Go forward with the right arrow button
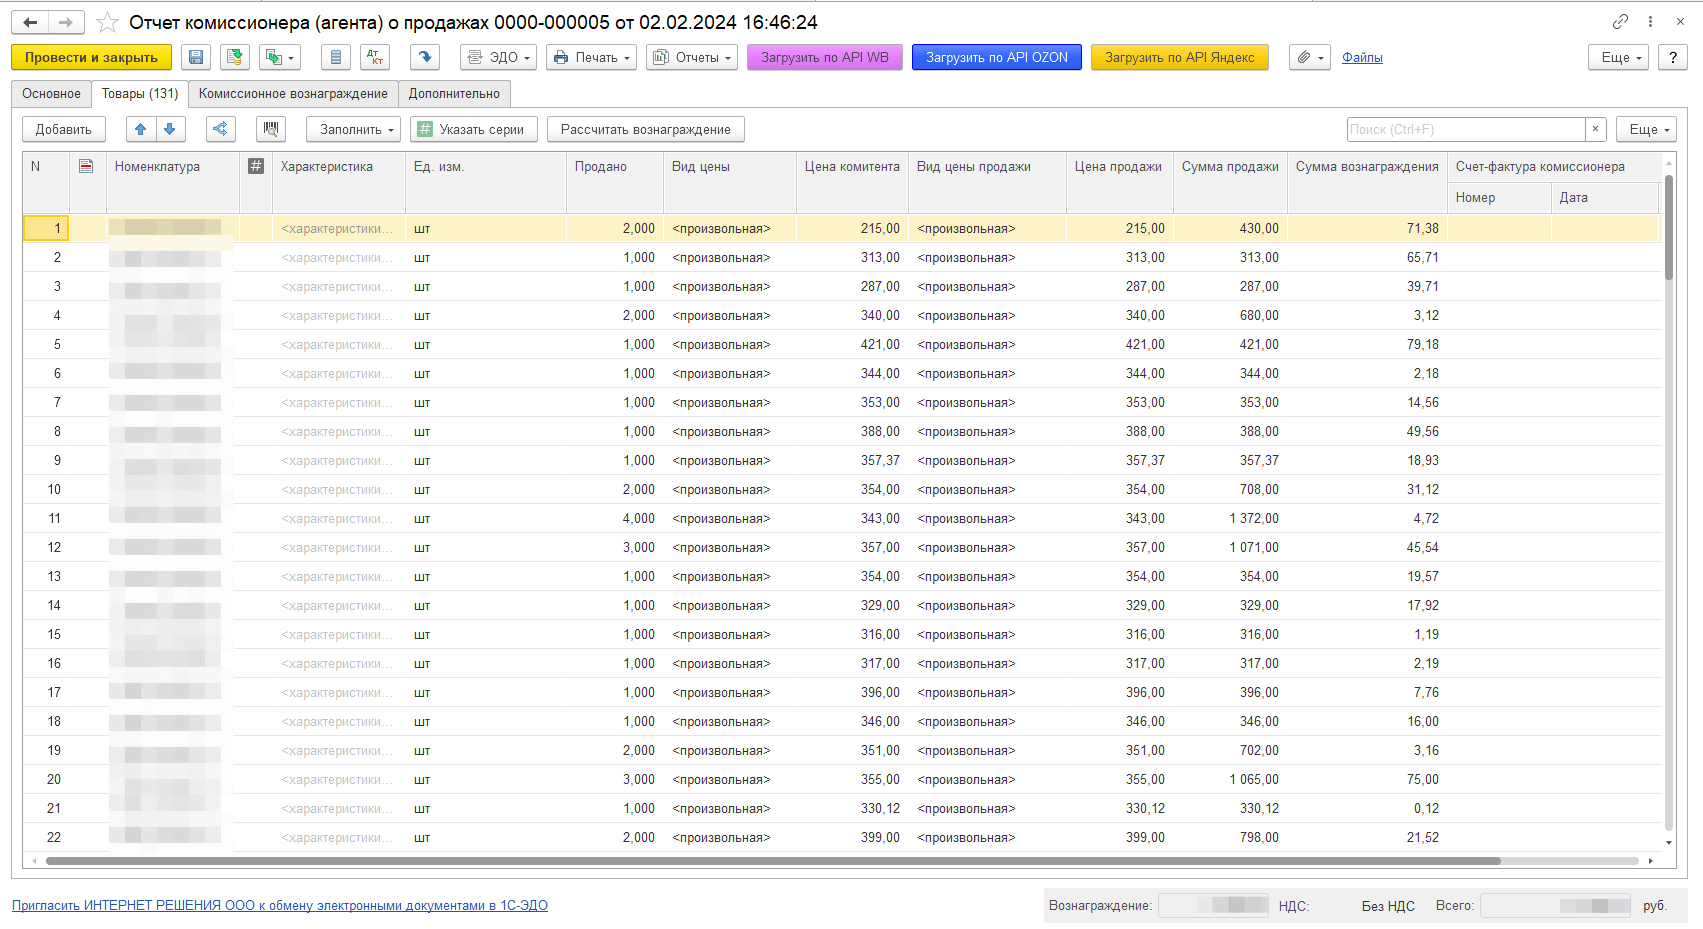 coord(66,22)
